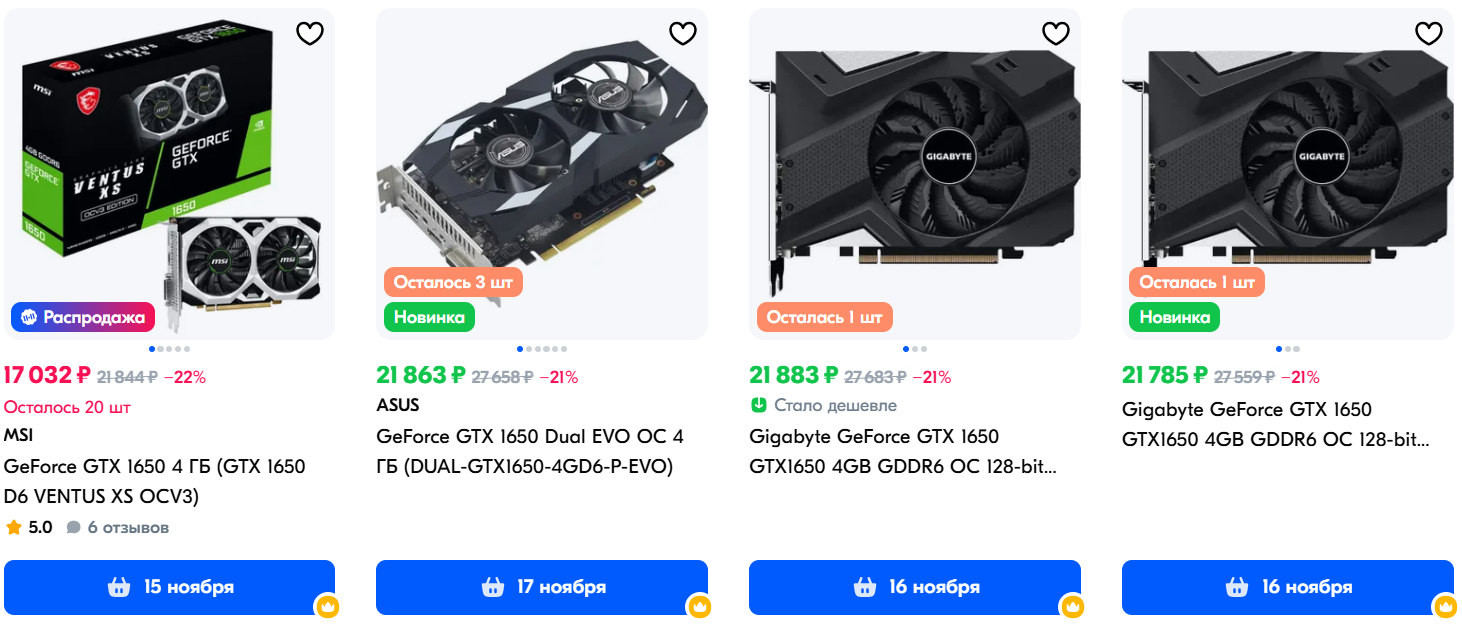
Task: Add third Gigabyte card to cart
Action: 915,587
